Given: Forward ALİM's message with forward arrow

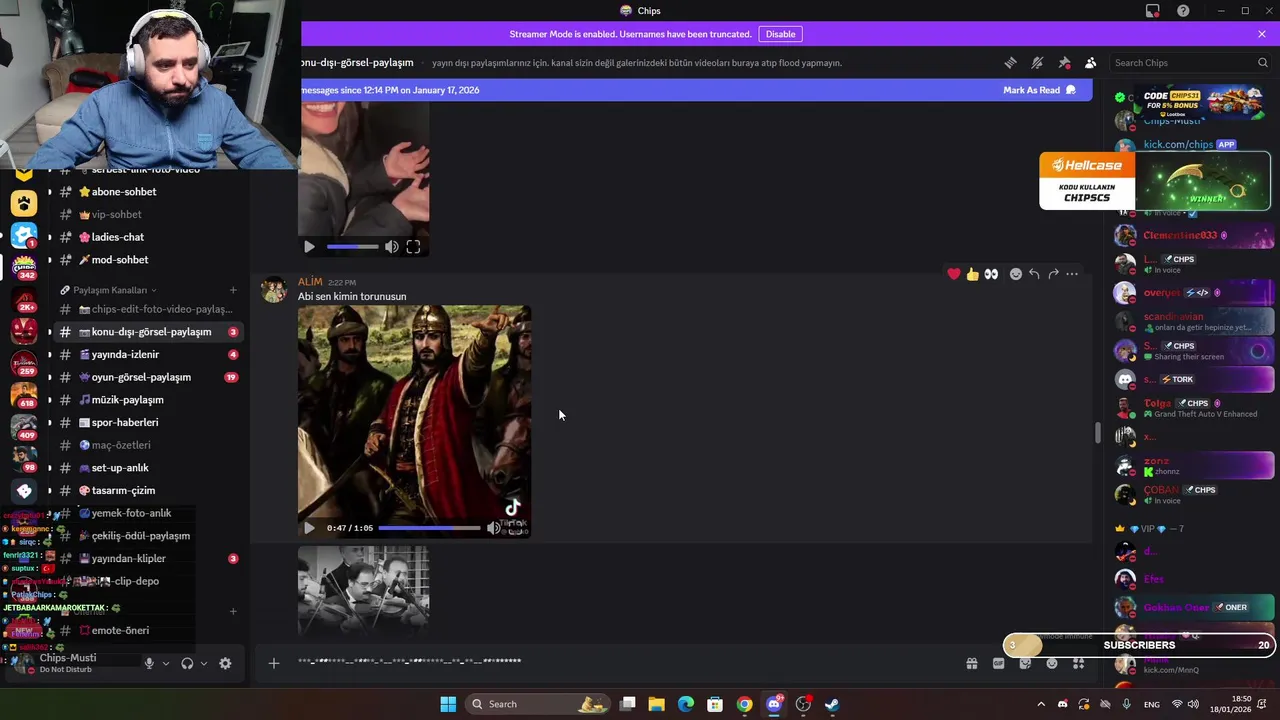Looking at the screenshot, I should click(x=1053, y=274).
